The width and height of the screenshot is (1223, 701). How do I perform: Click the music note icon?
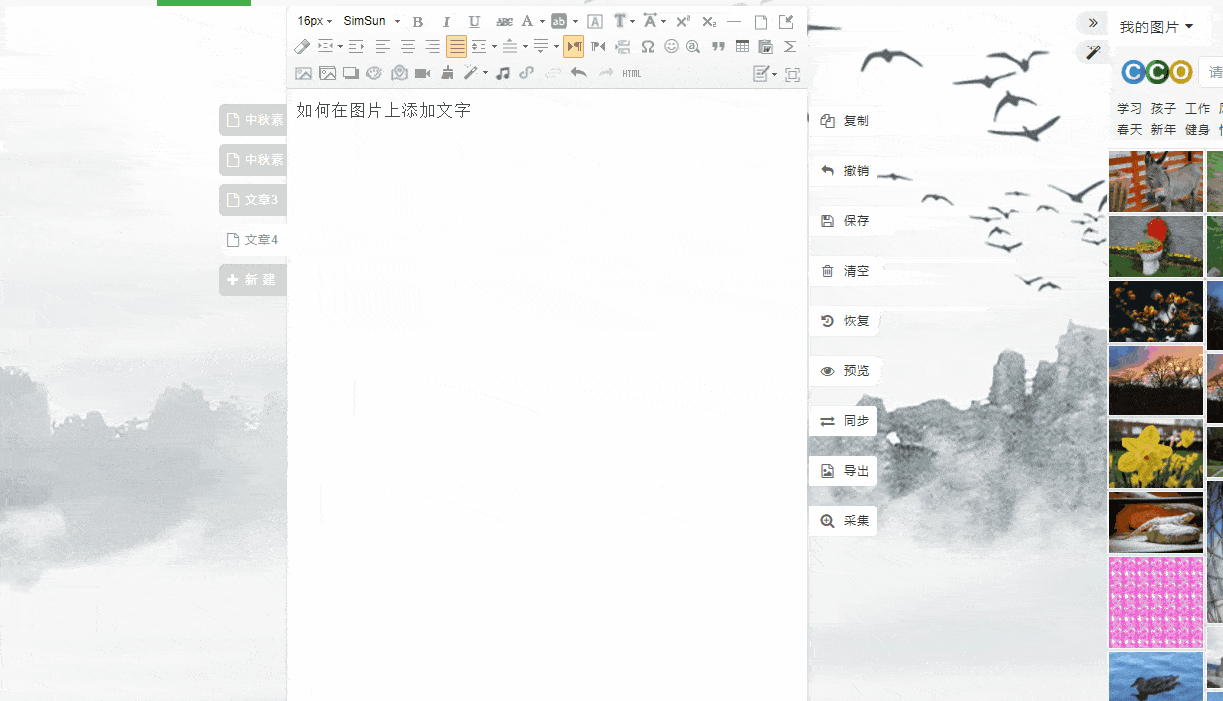click(x=503, y=73)
